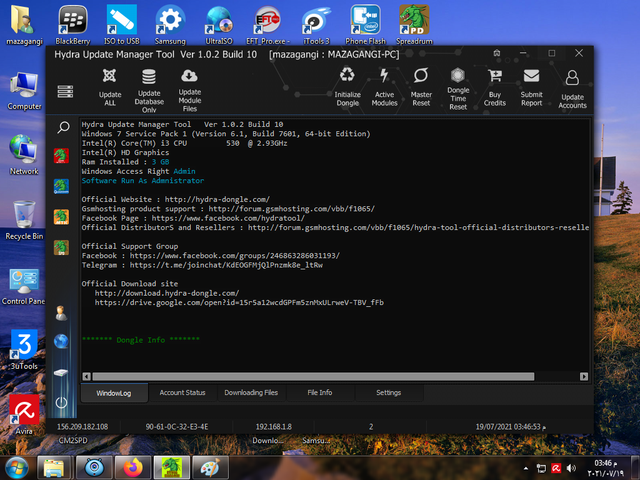This screenshot has height=480, width=640.
Task: Open the Avira desktop shortcut
Action: click(24, 414)
